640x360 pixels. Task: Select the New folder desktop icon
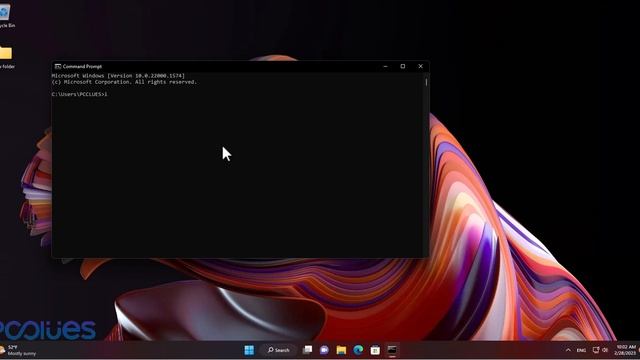click(6, 57)
